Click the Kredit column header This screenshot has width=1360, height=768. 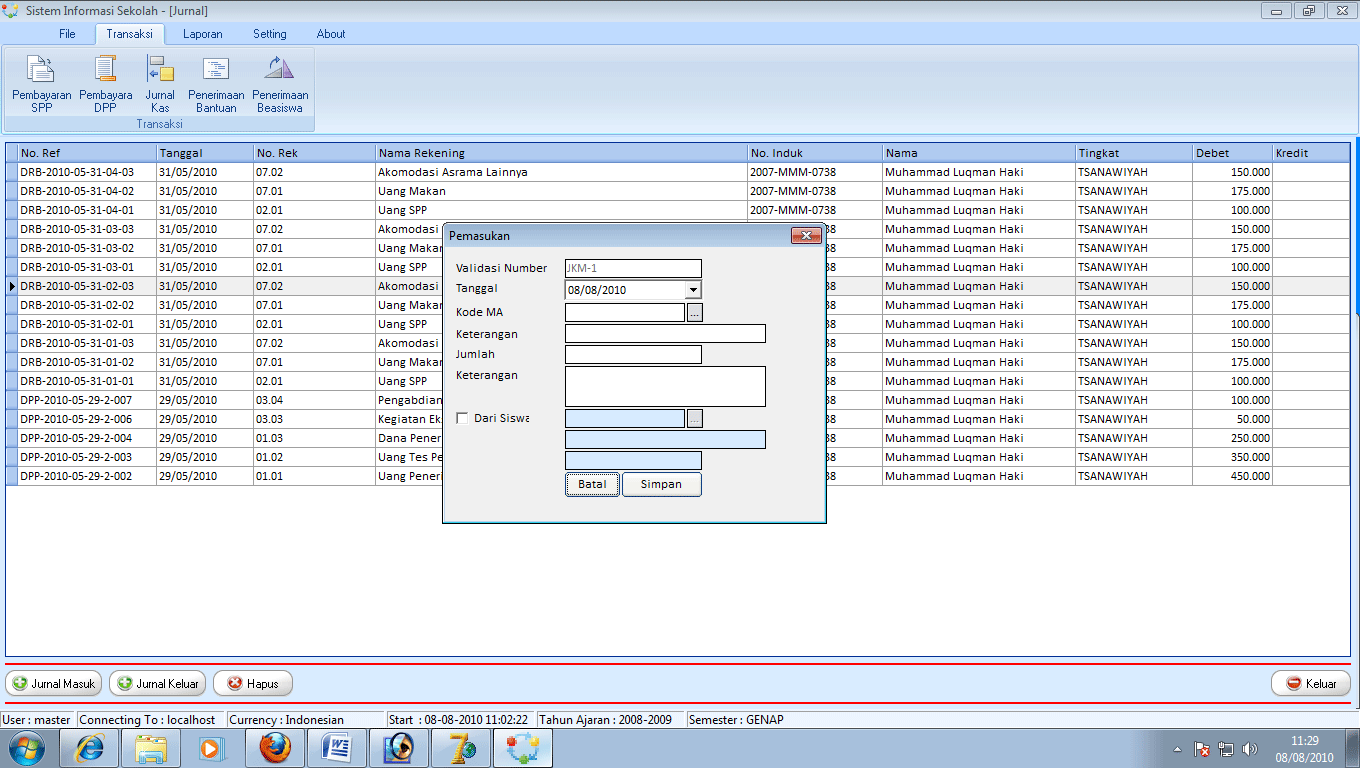1311,153
